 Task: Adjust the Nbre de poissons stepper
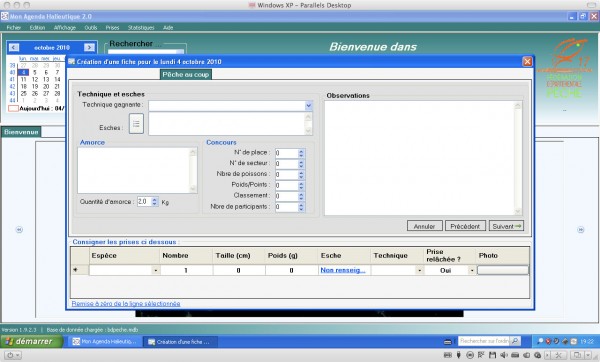pos(301,174)
